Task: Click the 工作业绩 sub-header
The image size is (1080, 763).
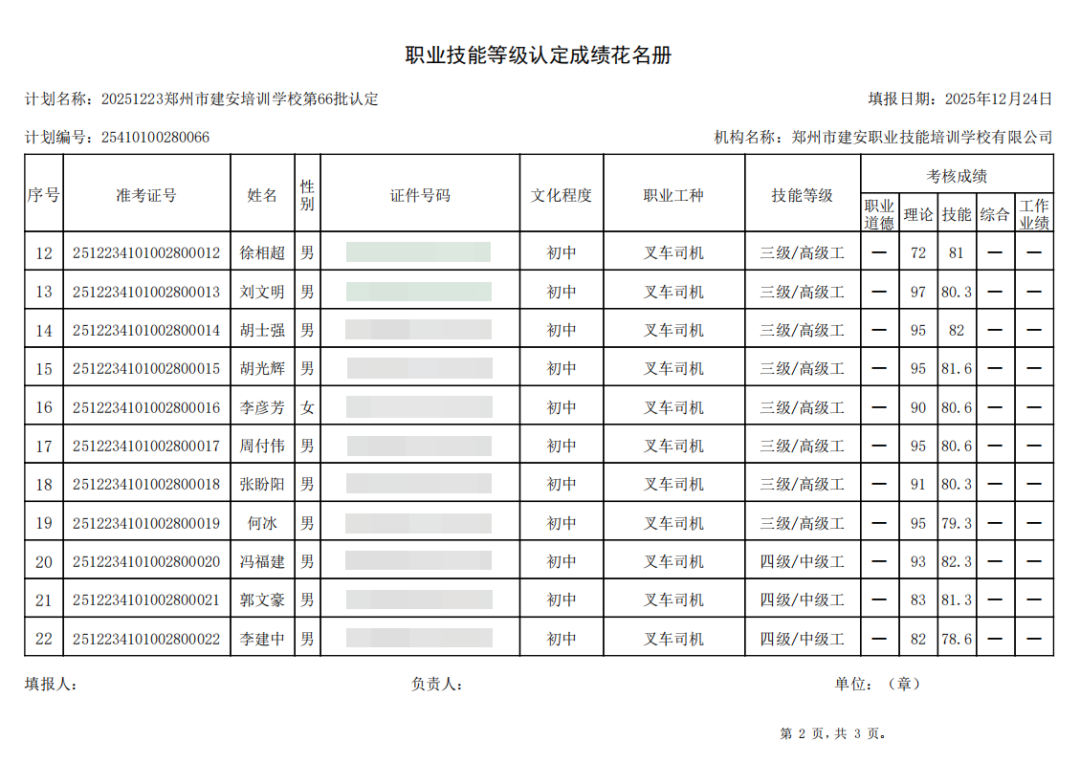Action: [x=1034, y=214]
